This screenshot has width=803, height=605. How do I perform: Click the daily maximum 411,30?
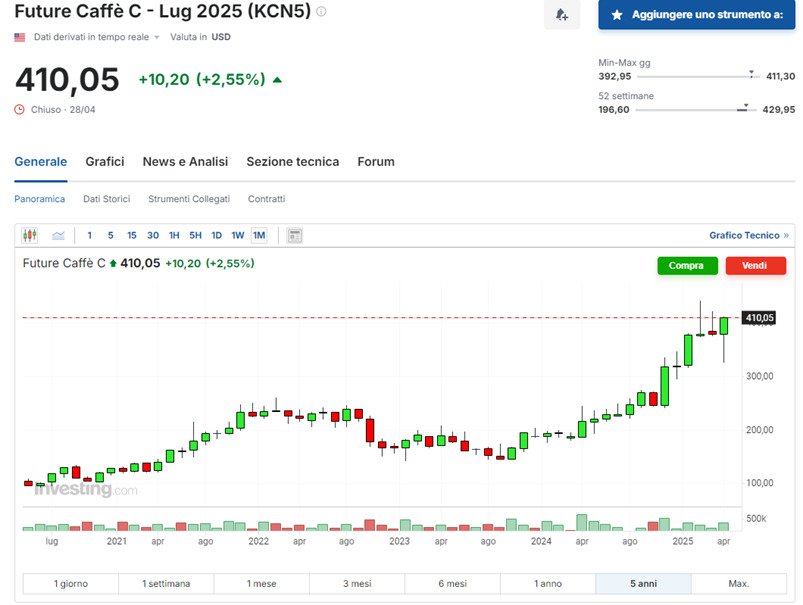(x=780, y=76)
